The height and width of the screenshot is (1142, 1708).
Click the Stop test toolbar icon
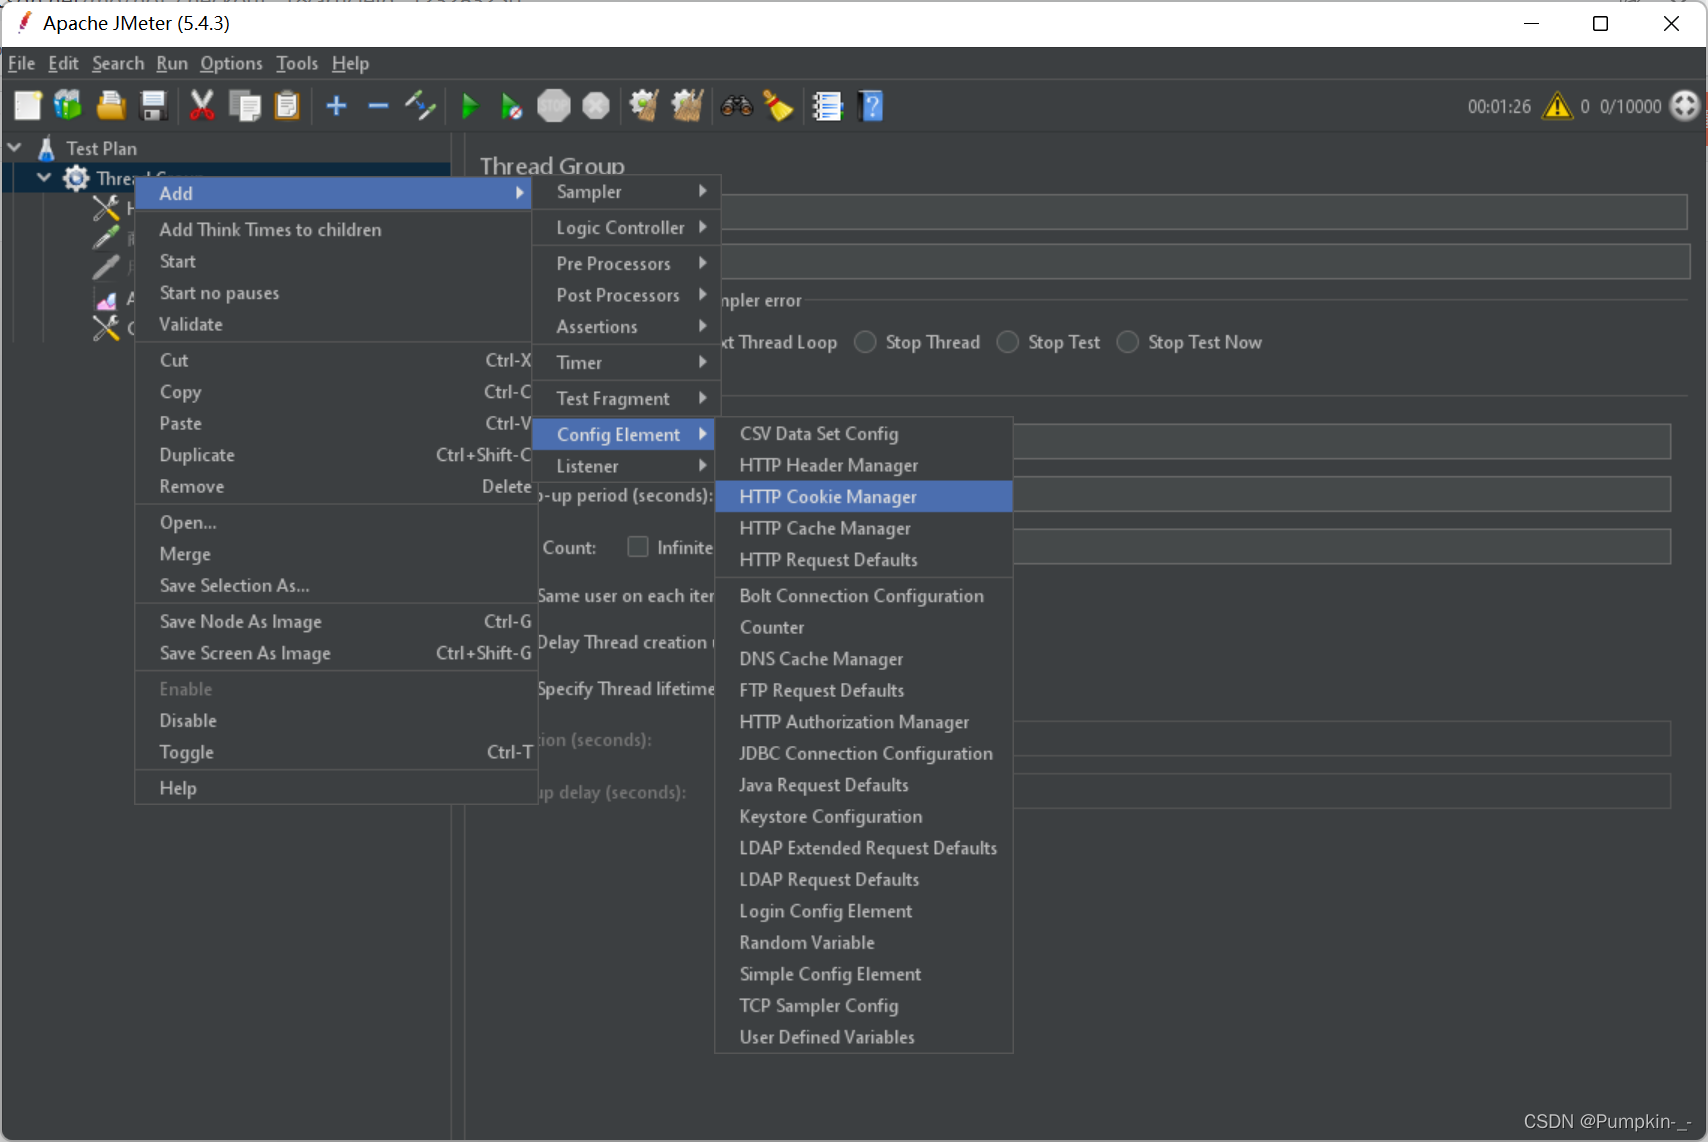click(553, 105)
